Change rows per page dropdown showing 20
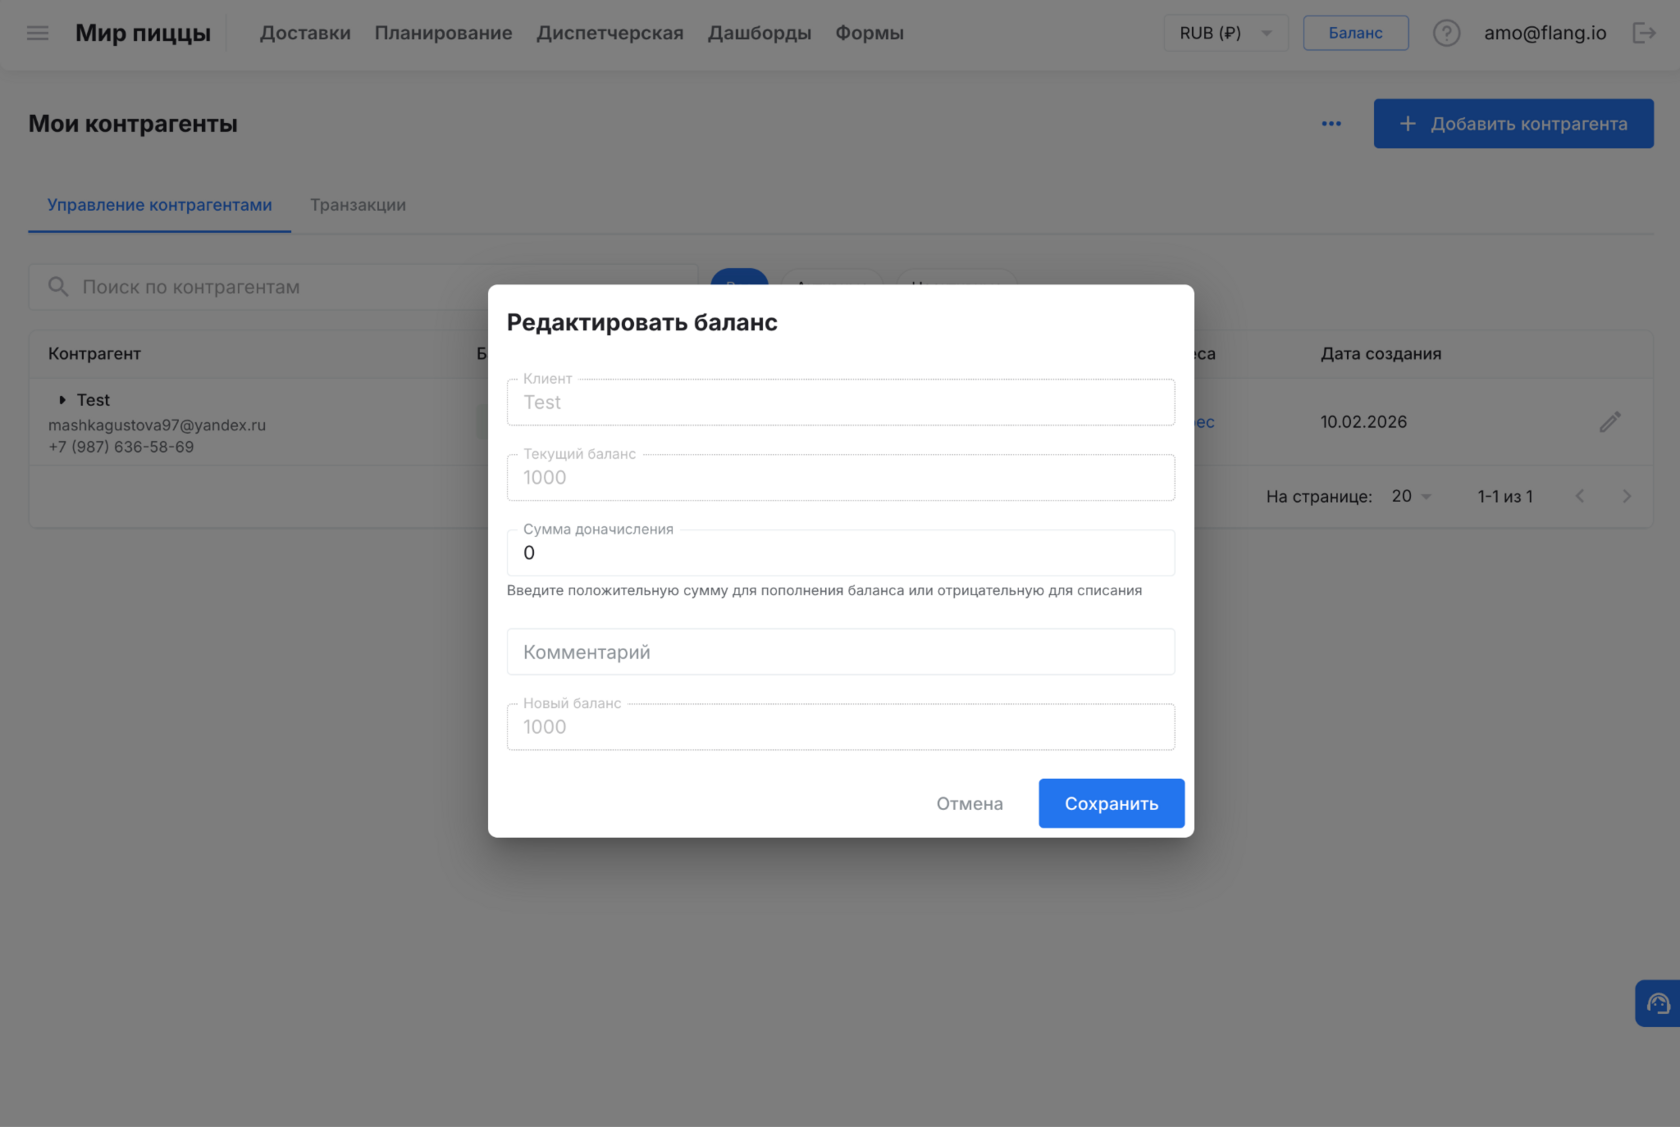The width and height of the screenshot is (1680, 1127). [1411, 496]
